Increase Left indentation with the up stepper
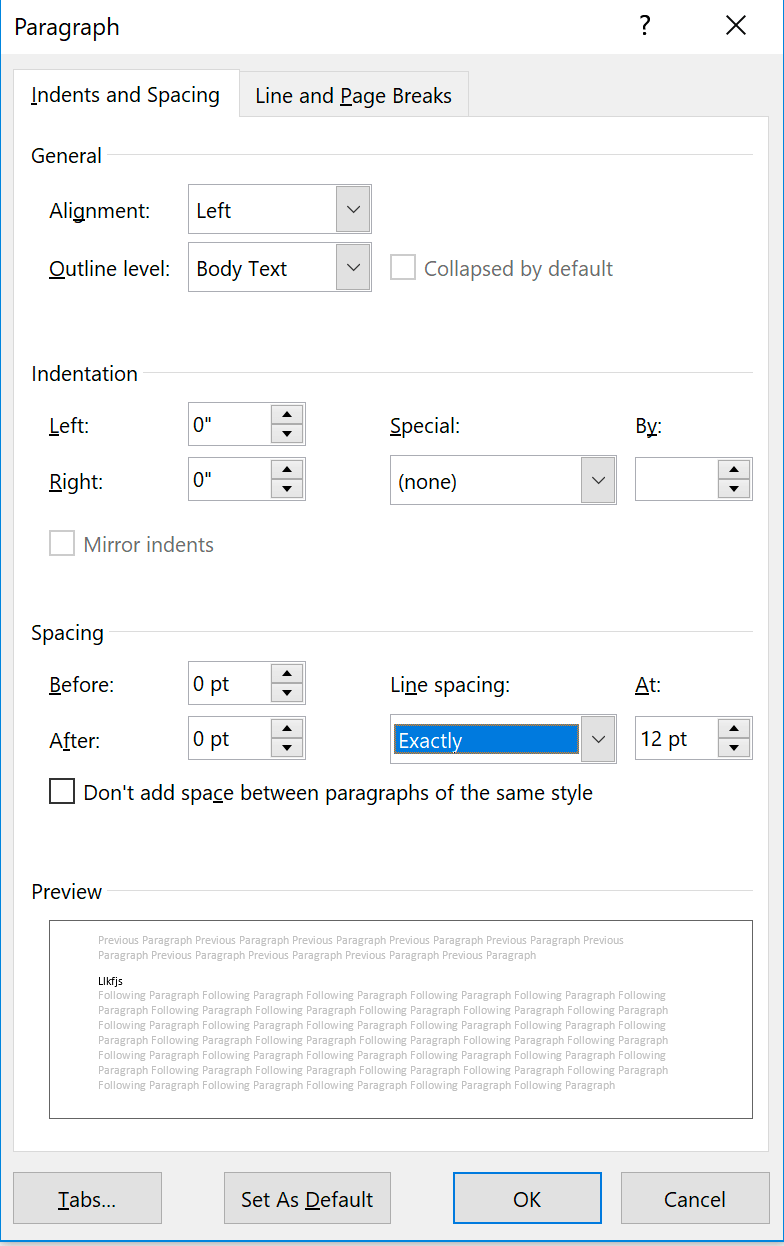 (x=289, y=416)
